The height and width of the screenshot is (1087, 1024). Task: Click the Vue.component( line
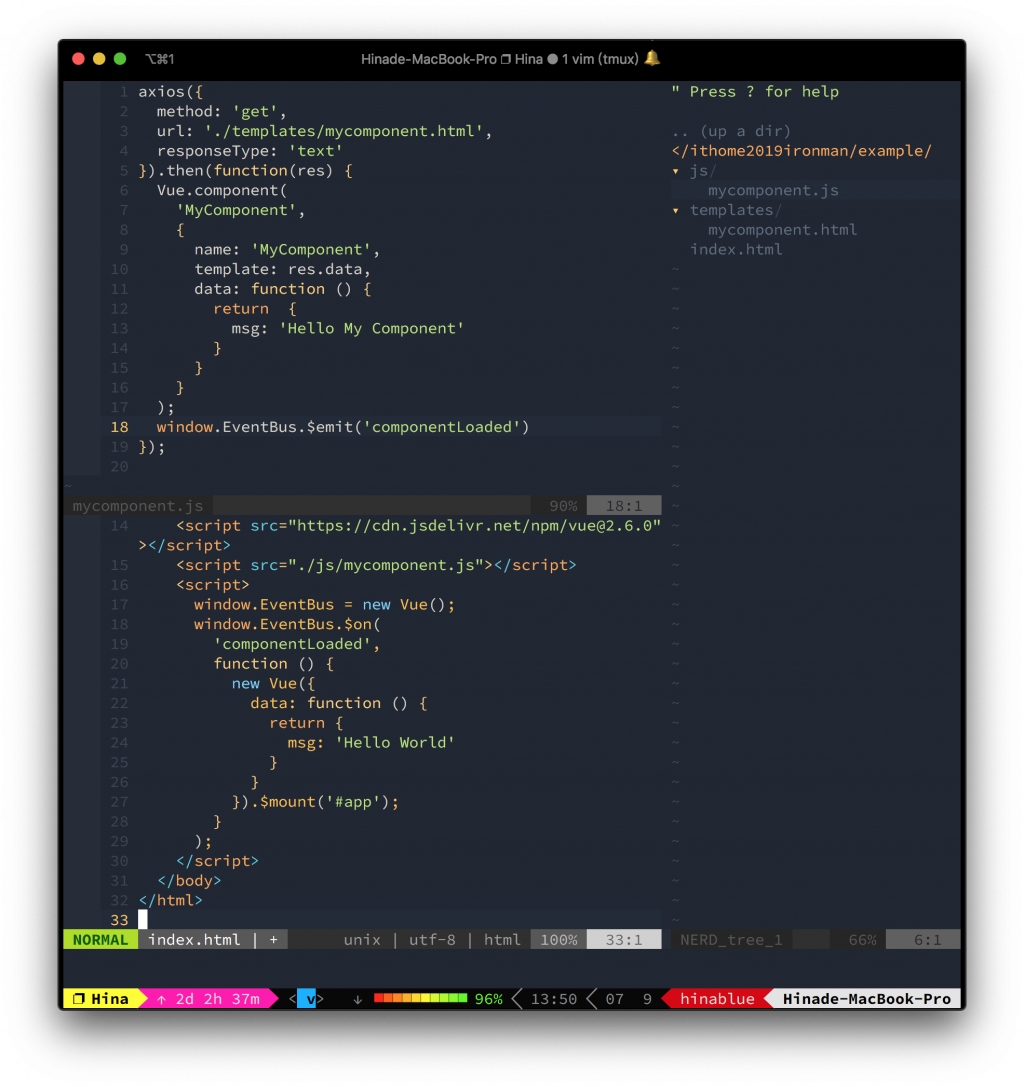(222, 191)
